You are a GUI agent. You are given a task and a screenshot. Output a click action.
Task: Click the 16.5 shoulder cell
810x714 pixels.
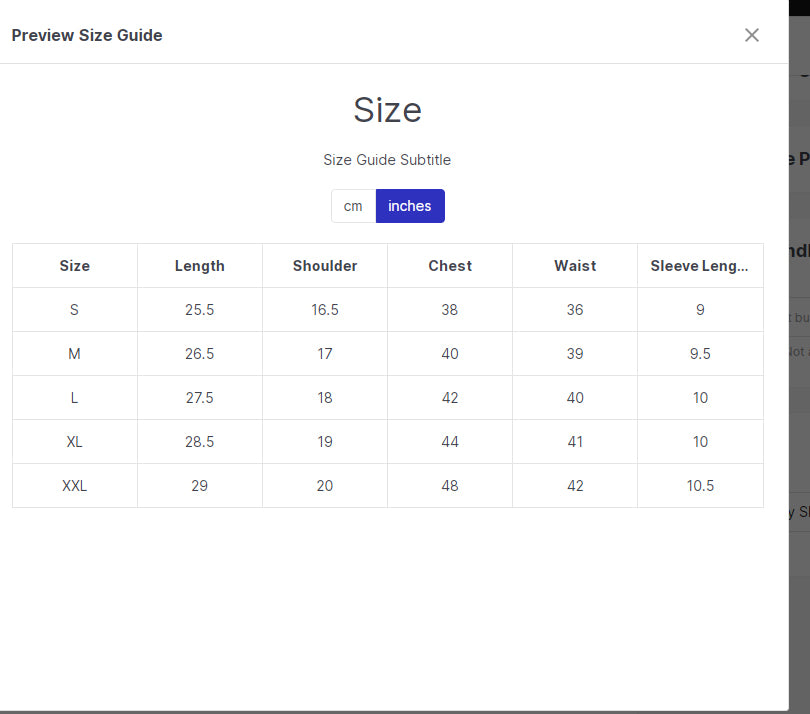(x=325, y=310)
